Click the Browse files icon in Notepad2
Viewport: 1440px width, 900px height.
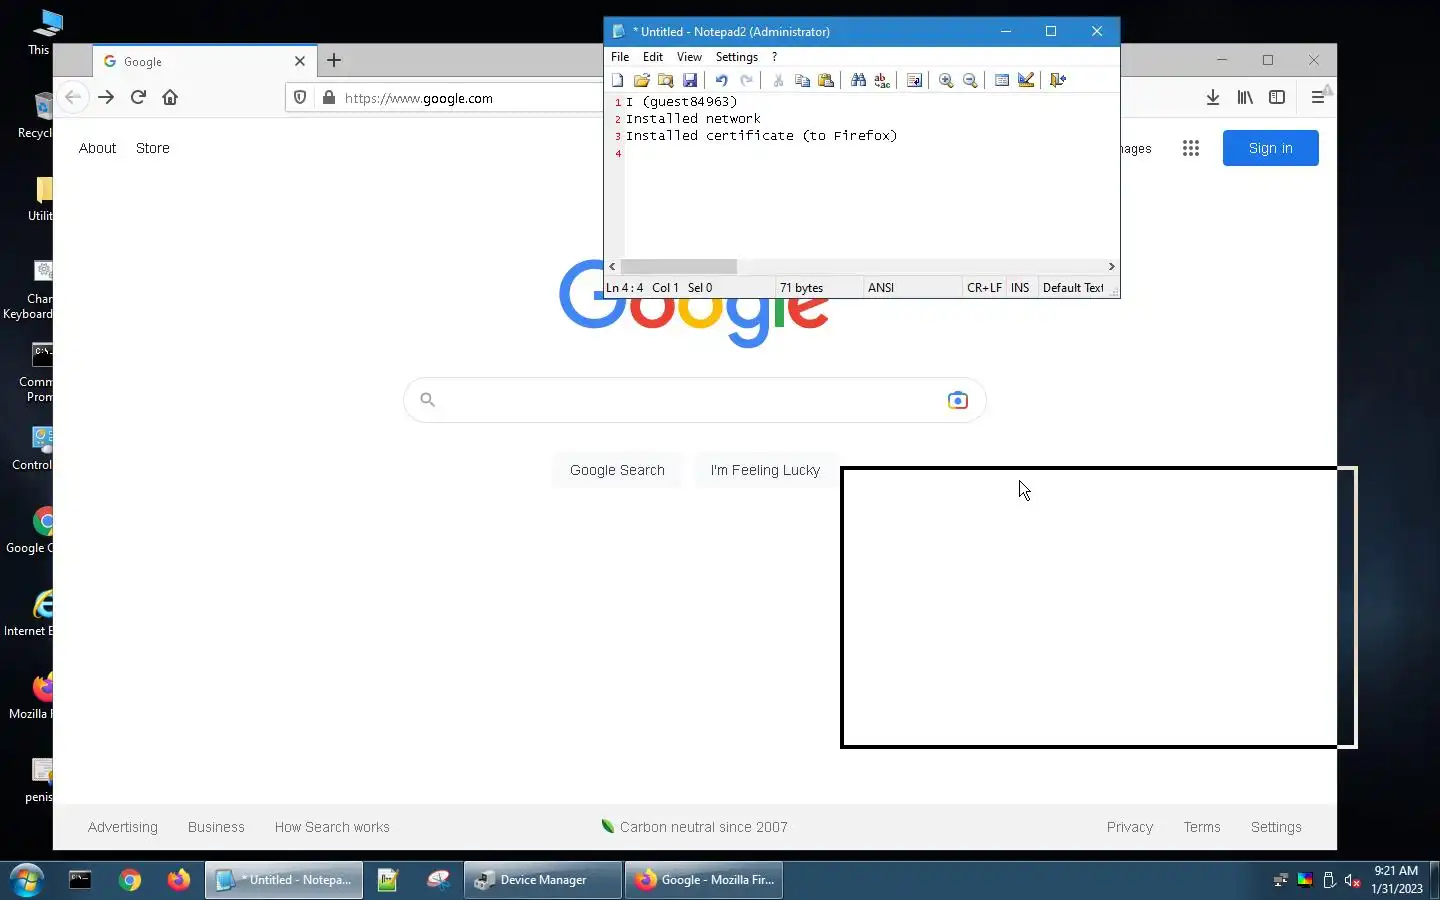point(666,80)
